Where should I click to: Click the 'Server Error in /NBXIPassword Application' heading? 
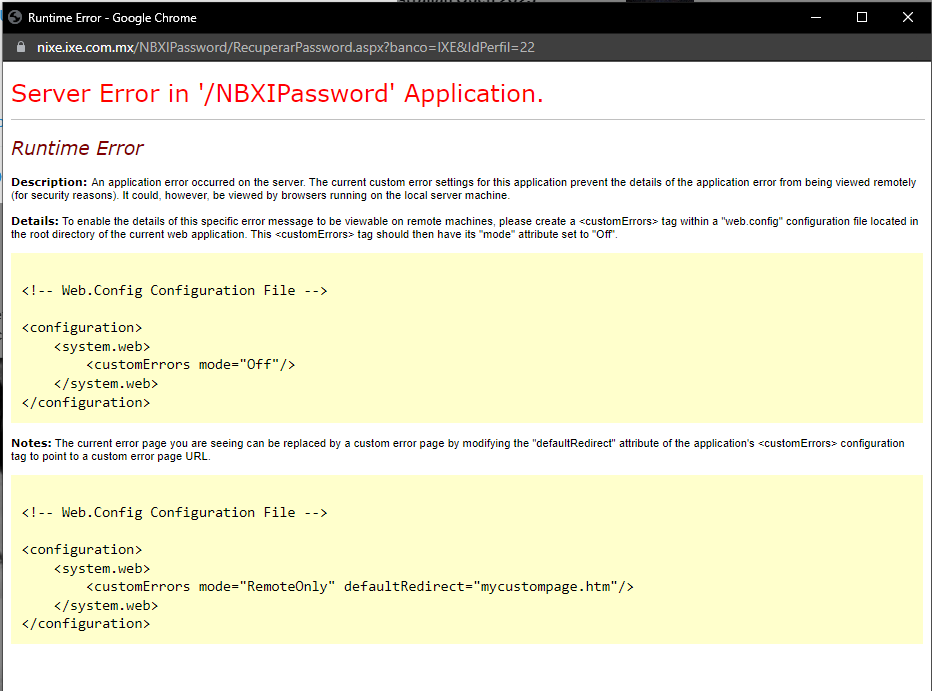(277, 94)
